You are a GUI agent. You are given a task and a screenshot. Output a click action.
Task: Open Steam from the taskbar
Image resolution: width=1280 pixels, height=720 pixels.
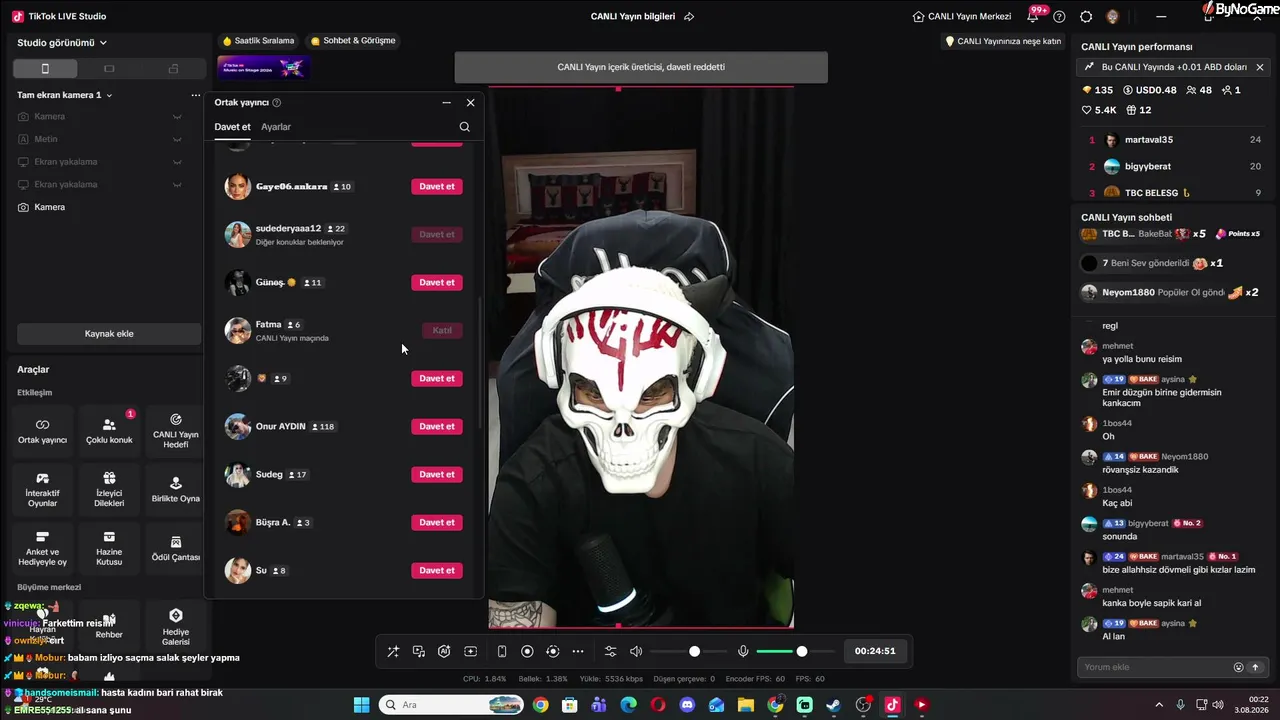coord(833,705)
